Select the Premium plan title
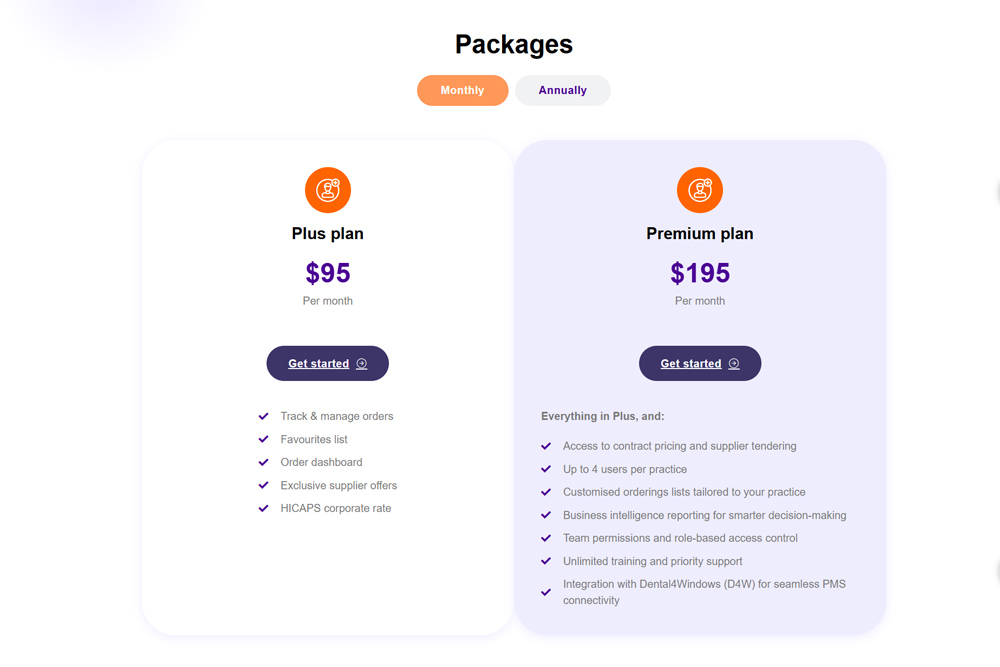This screenshot has width=1000, height=667. pos(700,234)
